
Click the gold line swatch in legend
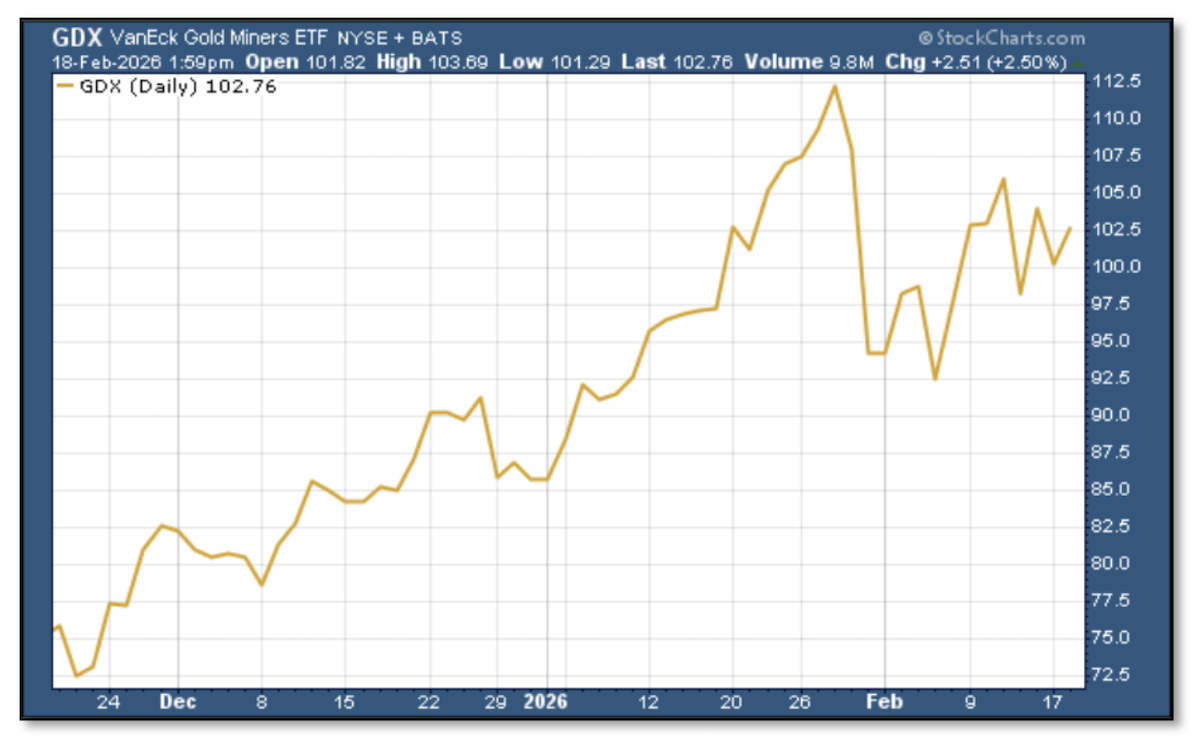(x=65, y=87)
